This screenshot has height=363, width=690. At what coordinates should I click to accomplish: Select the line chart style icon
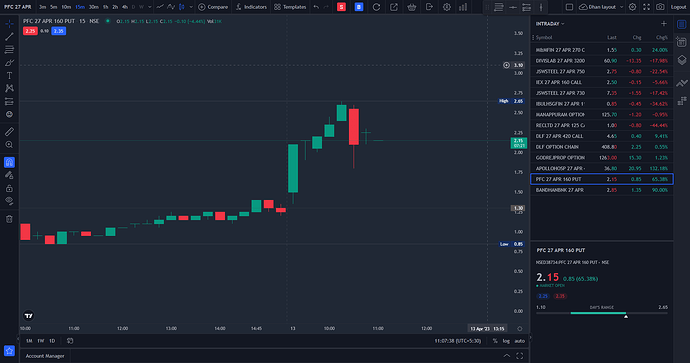(160, 7)
